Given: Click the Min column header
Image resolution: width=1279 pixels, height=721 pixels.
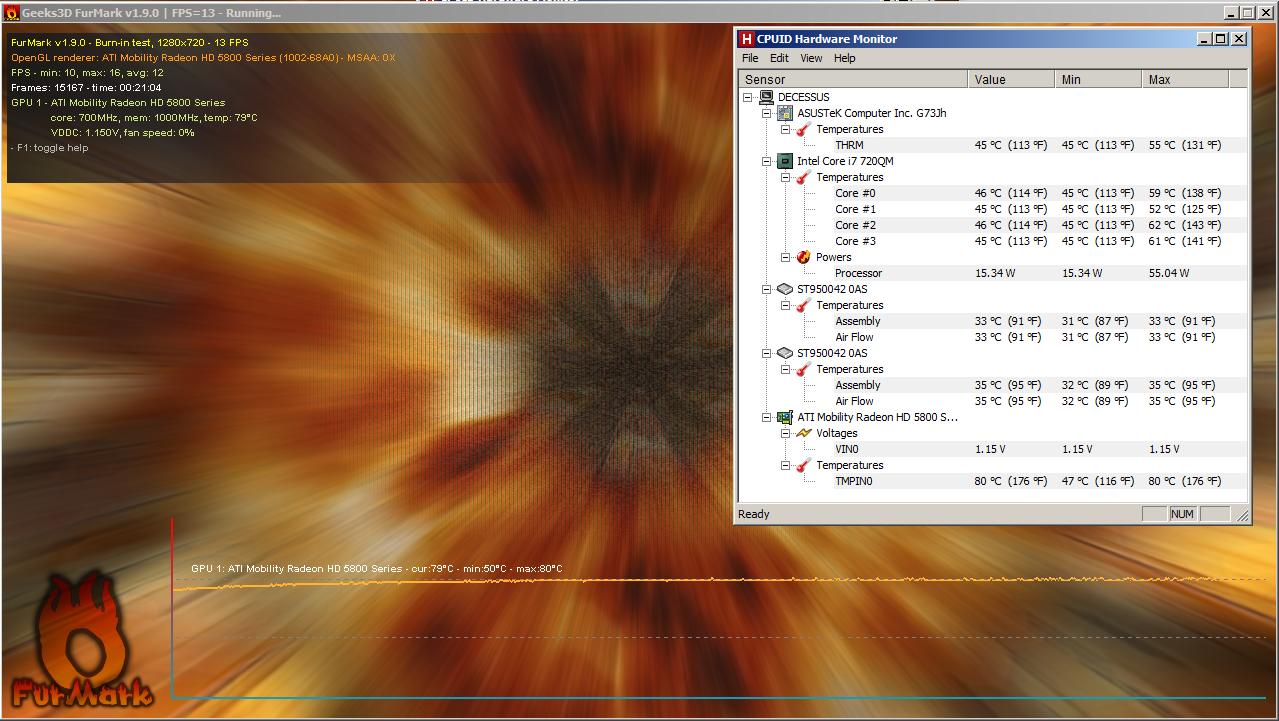Looking at the screenshot, I should tap(1098, 79).
